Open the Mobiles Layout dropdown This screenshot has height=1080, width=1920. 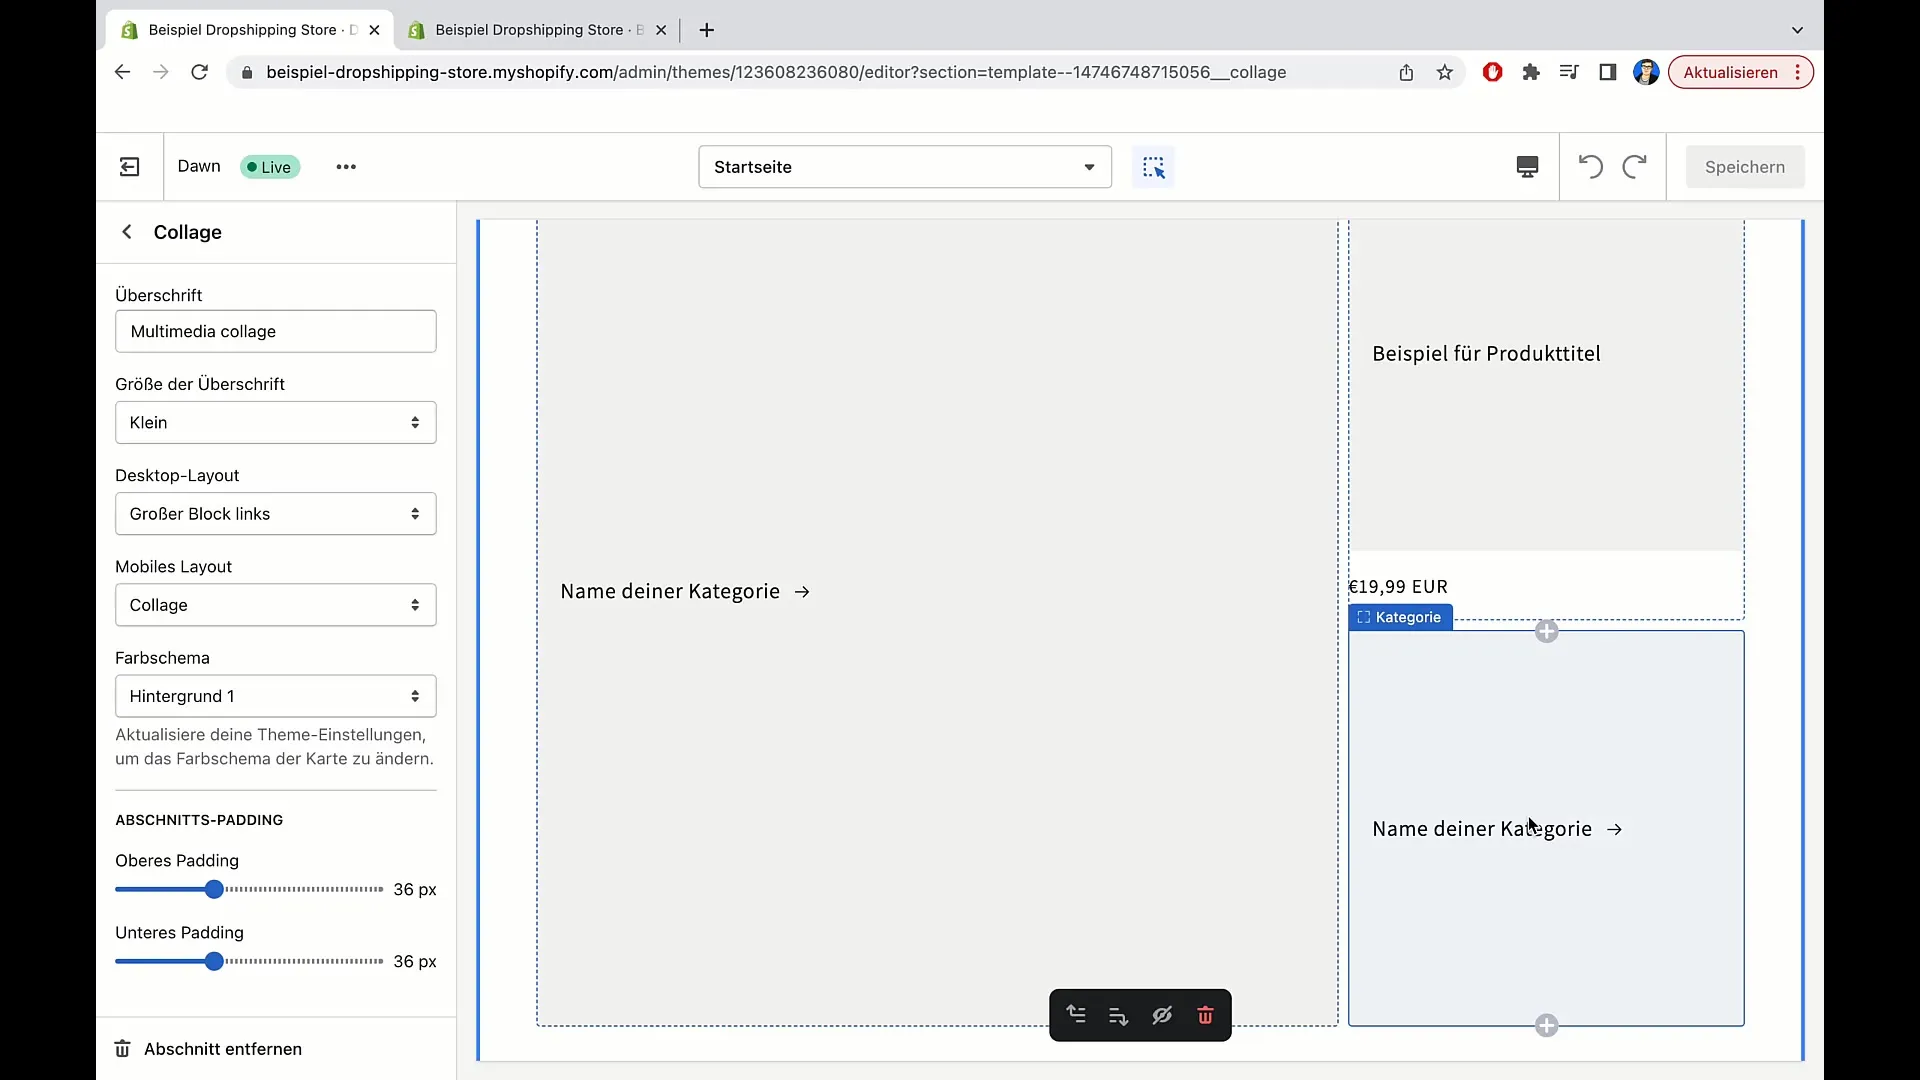[x=275, y=605]
